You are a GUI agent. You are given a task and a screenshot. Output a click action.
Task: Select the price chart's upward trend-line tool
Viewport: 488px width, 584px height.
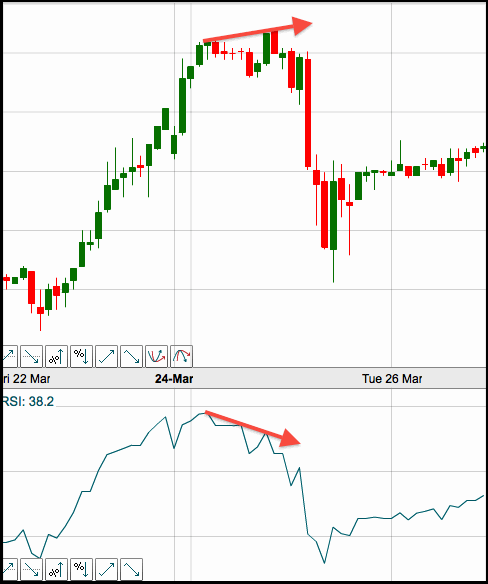pyautogui.click(x=106, y=356)
